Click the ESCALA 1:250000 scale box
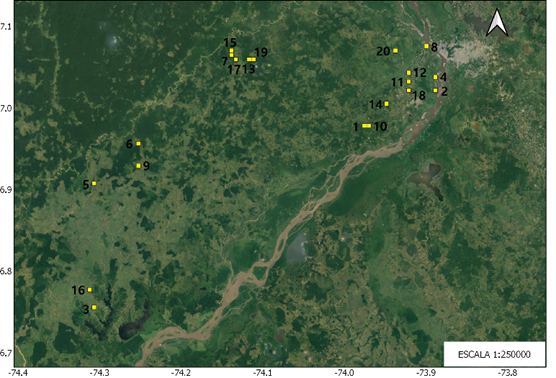The image size is (556, 378). [494, 354]
